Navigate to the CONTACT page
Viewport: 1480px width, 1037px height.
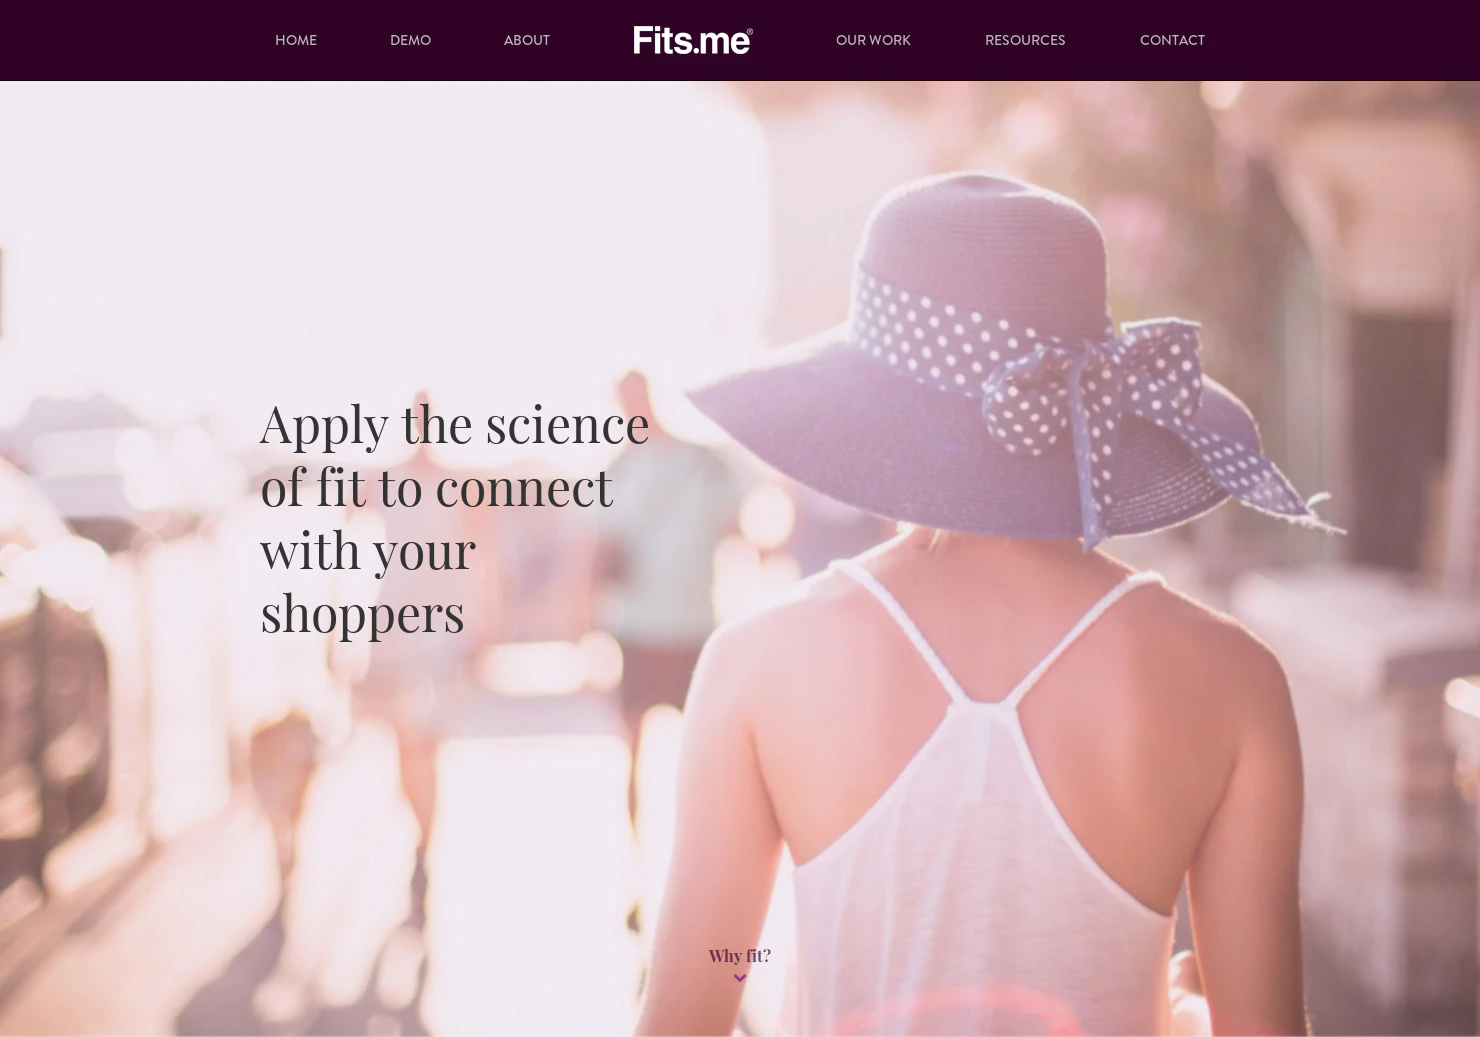point(1172,41)
